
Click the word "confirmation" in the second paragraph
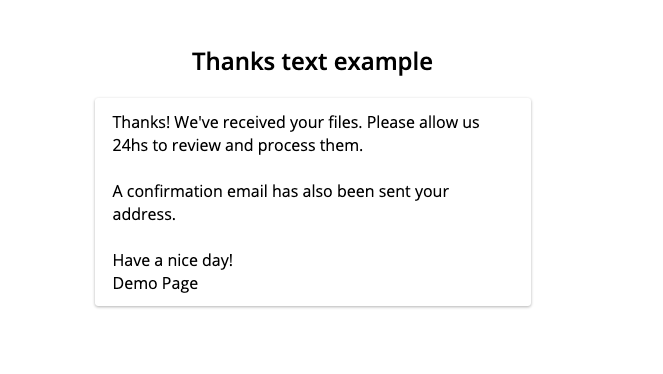coord(175,191)
